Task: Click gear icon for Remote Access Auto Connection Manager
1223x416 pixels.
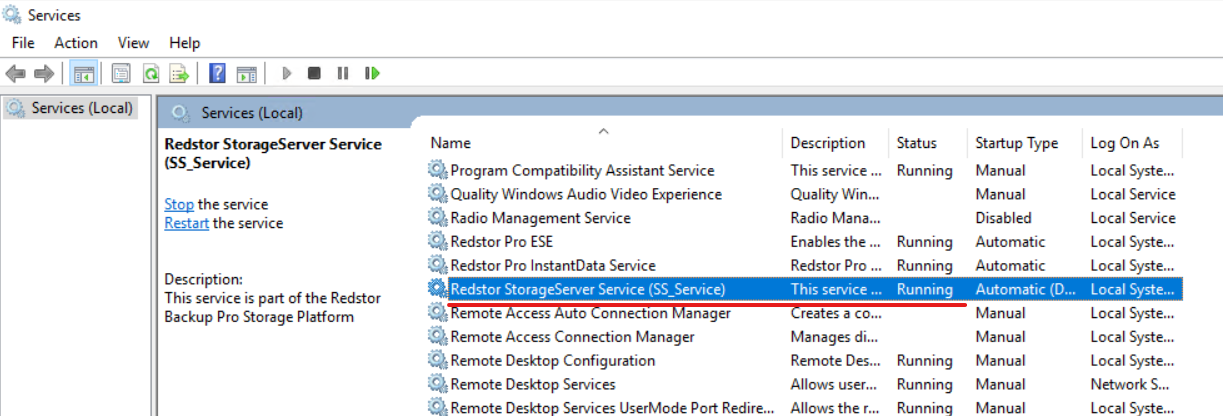Action: (438, 313)
